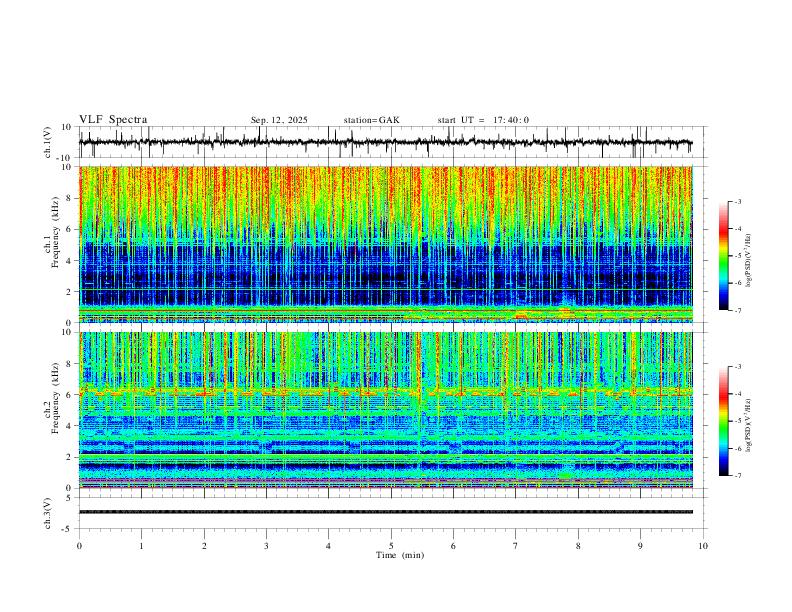This screenshot has height=612, width=792.
Task: Click the date 'Sep. 12, 2025'
Action: tap(279, 120)
